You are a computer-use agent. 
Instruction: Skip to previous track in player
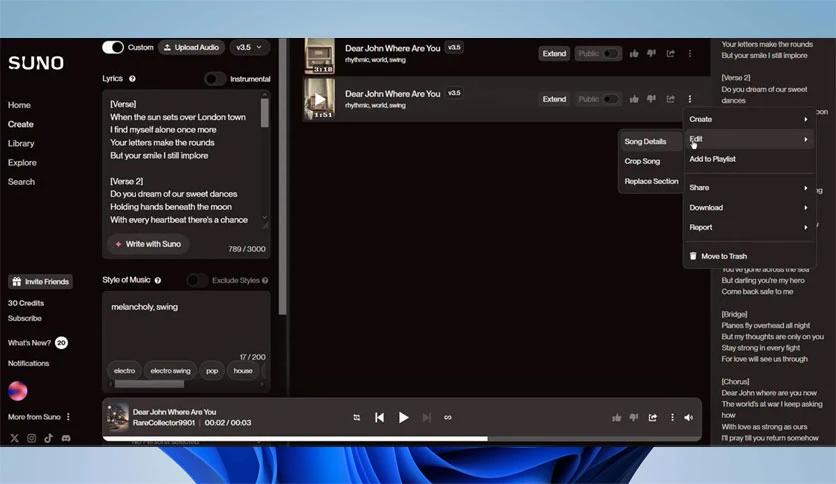pos(379,417)
